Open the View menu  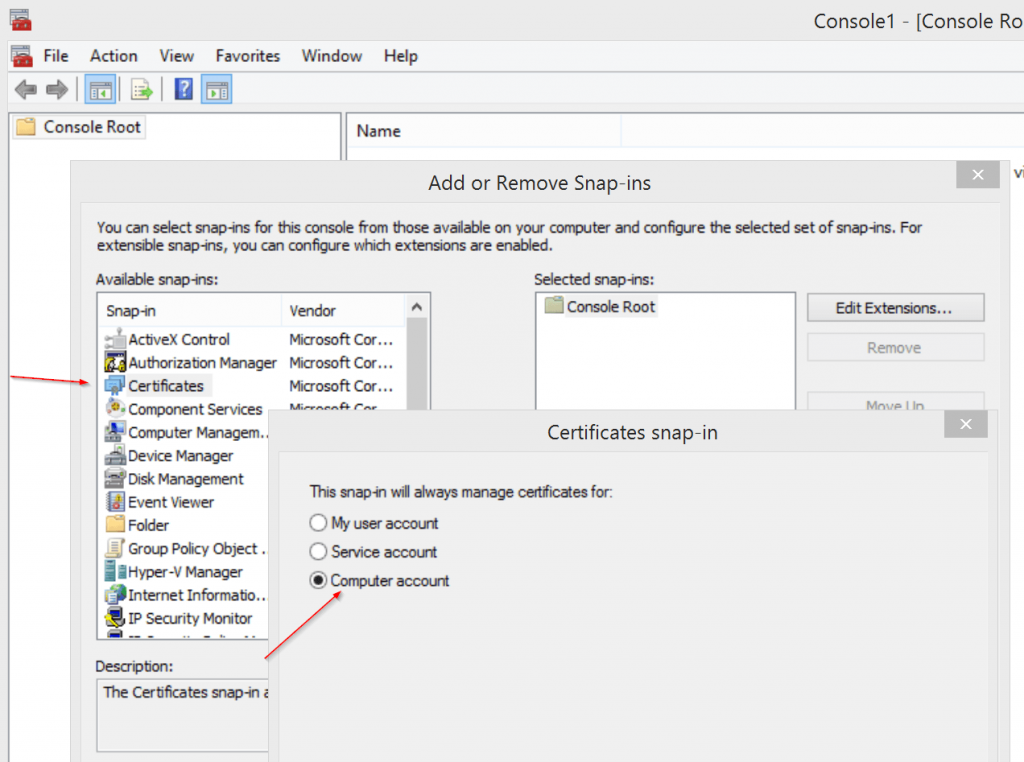pyautogui.click(x=176, y=56)
